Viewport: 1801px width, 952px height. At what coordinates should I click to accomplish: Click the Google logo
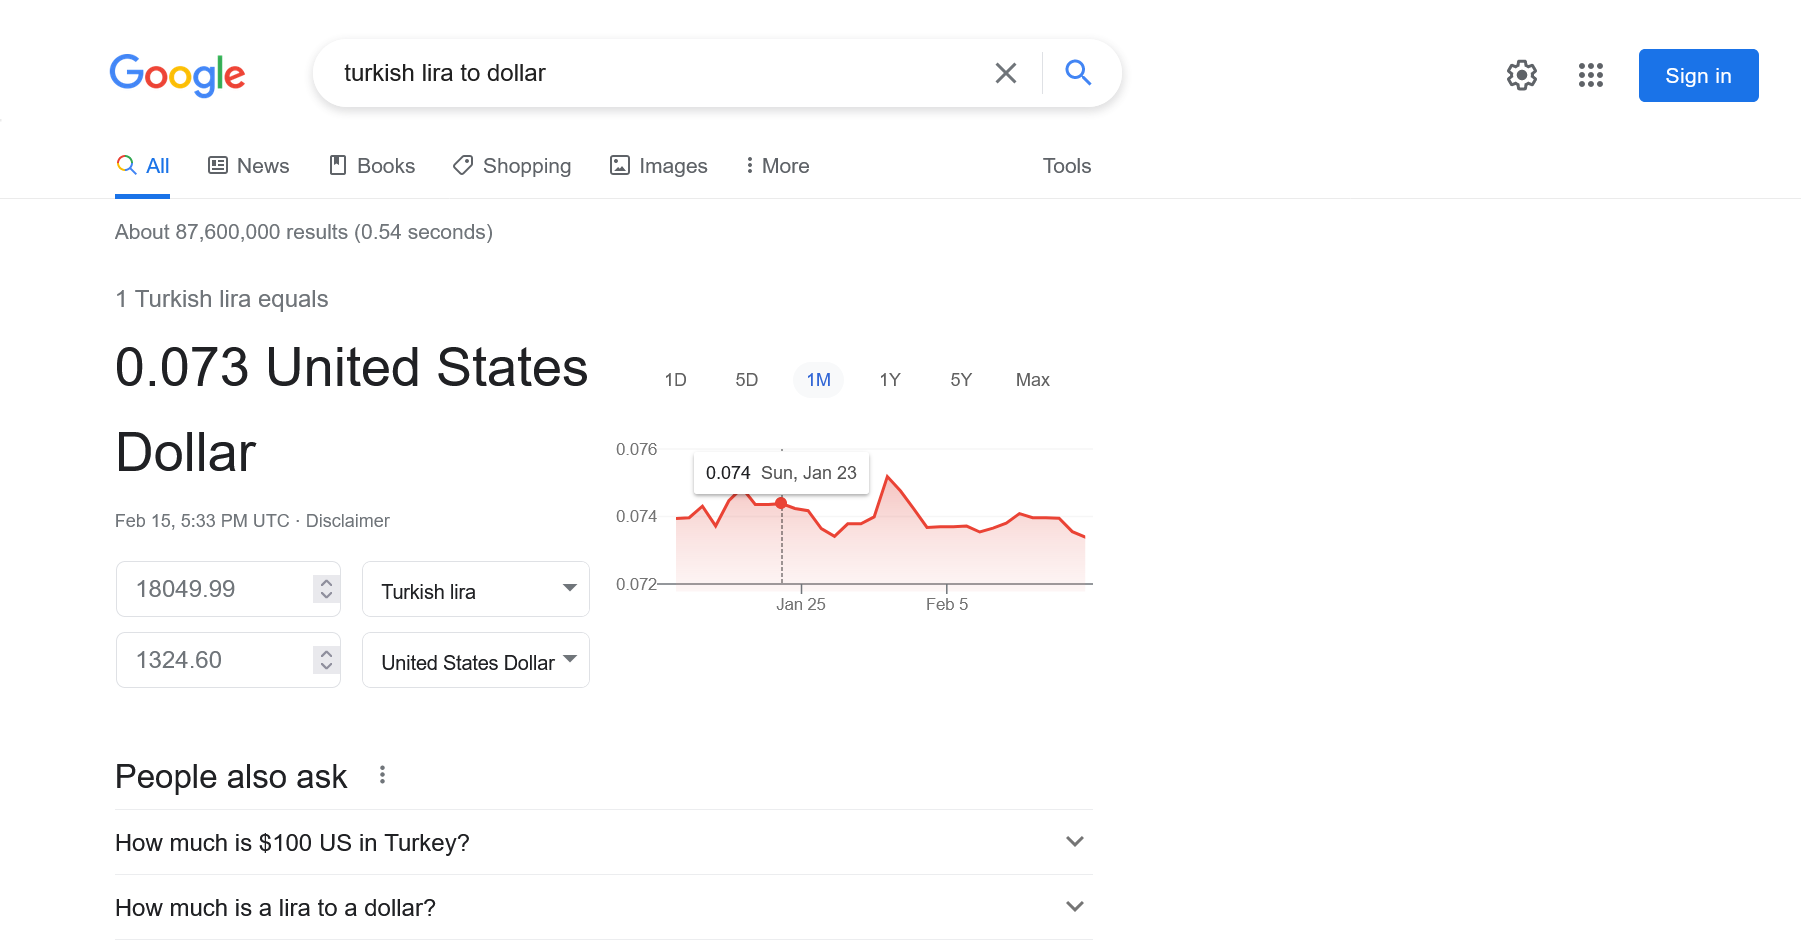[177, 75]
